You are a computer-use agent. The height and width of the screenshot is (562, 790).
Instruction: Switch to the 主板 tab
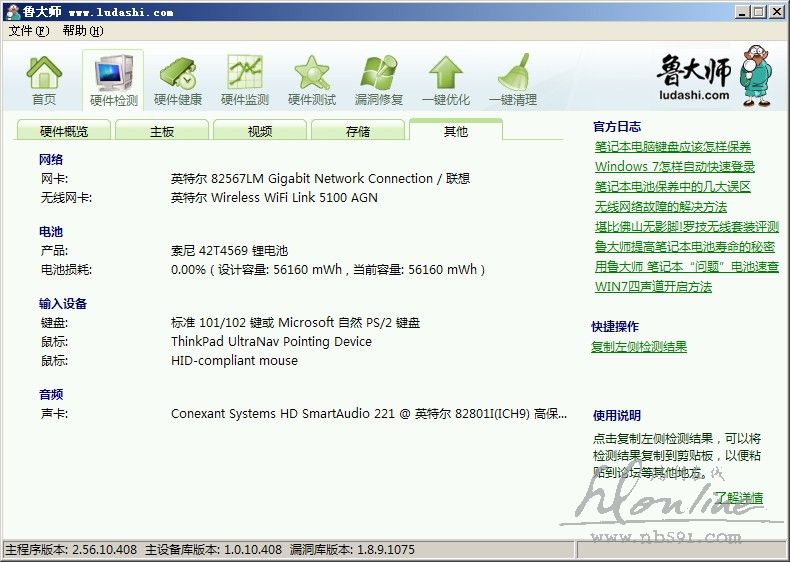click(162, 131)
